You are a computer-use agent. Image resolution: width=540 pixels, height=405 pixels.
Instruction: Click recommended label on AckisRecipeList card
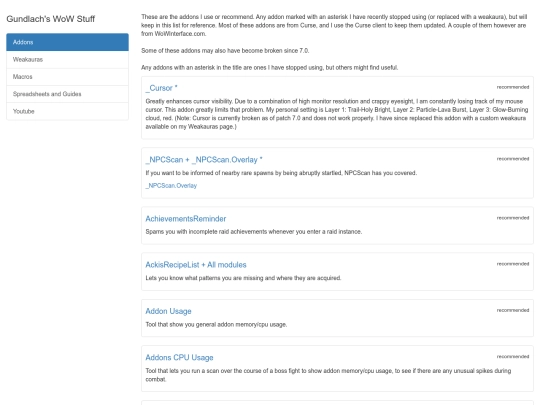[x=513, y=264]
